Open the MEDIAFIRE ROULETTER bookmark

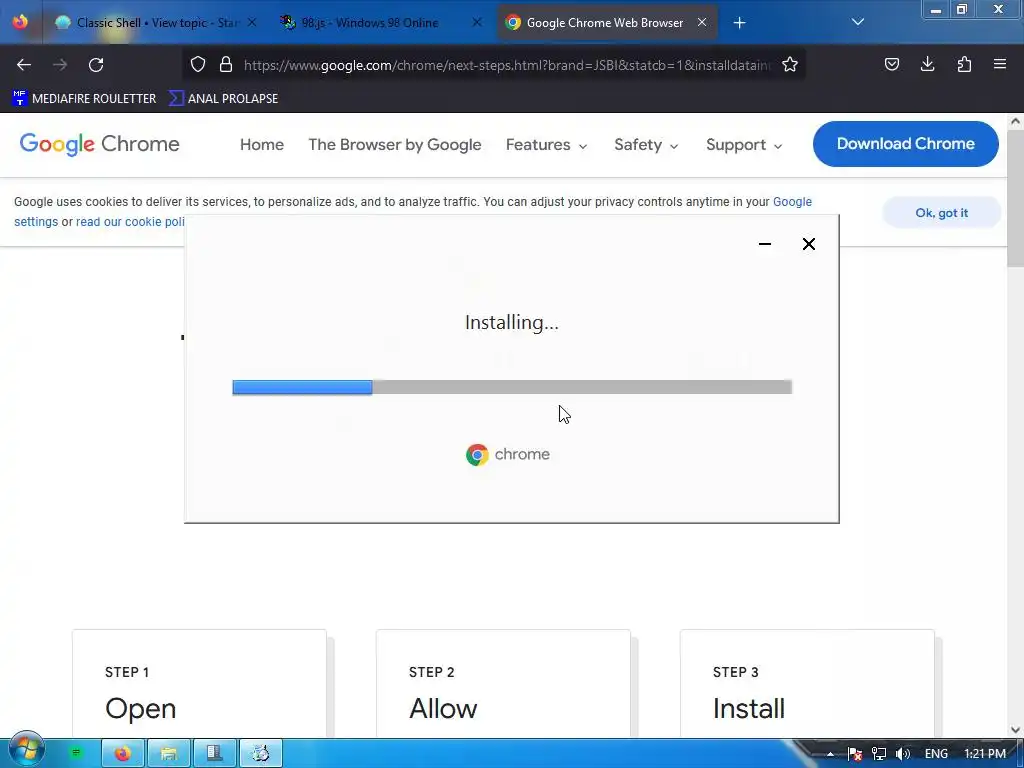(84, 99)
